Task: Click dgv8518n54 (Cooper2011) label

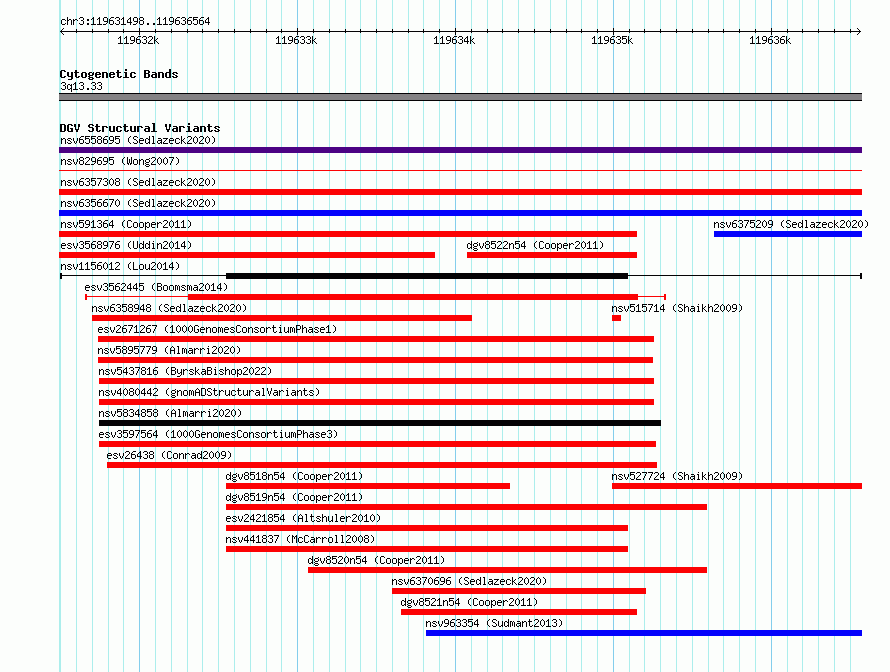Action: (x=294, y=476)
